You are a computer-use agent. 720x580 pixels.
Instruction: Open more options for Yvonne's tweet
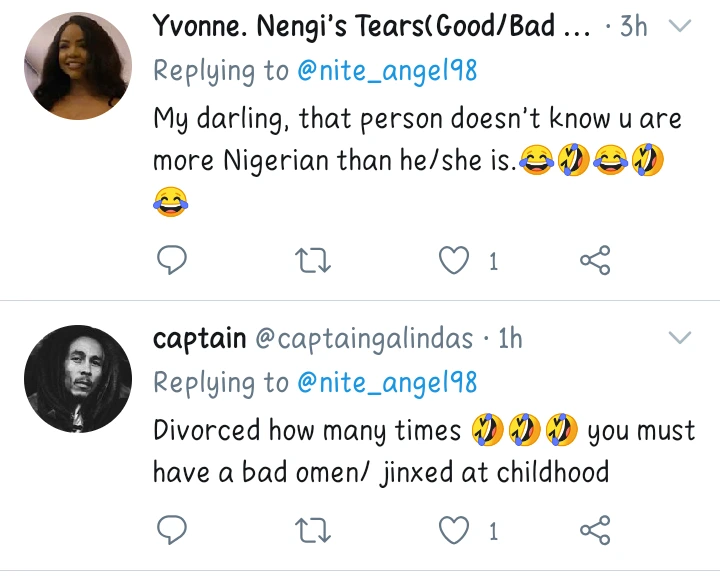point(679,27)
